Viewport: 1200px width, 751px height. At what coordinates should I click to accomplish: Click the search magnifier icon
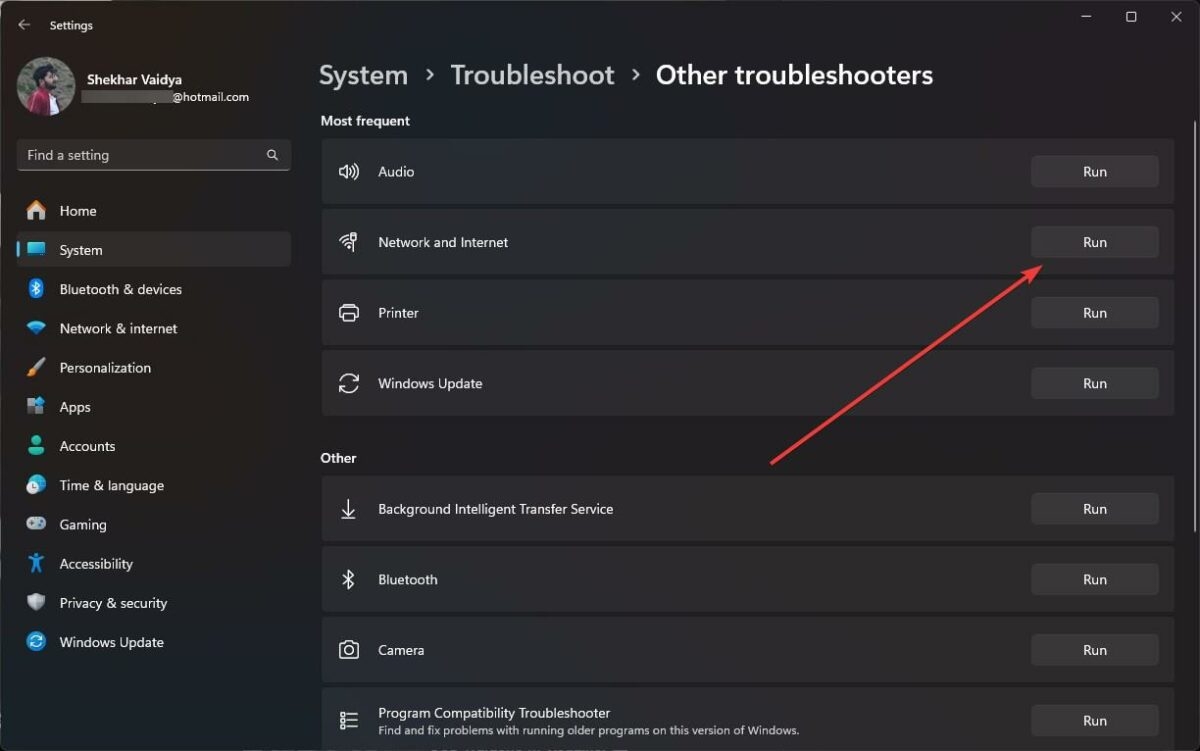pos(272,155)
